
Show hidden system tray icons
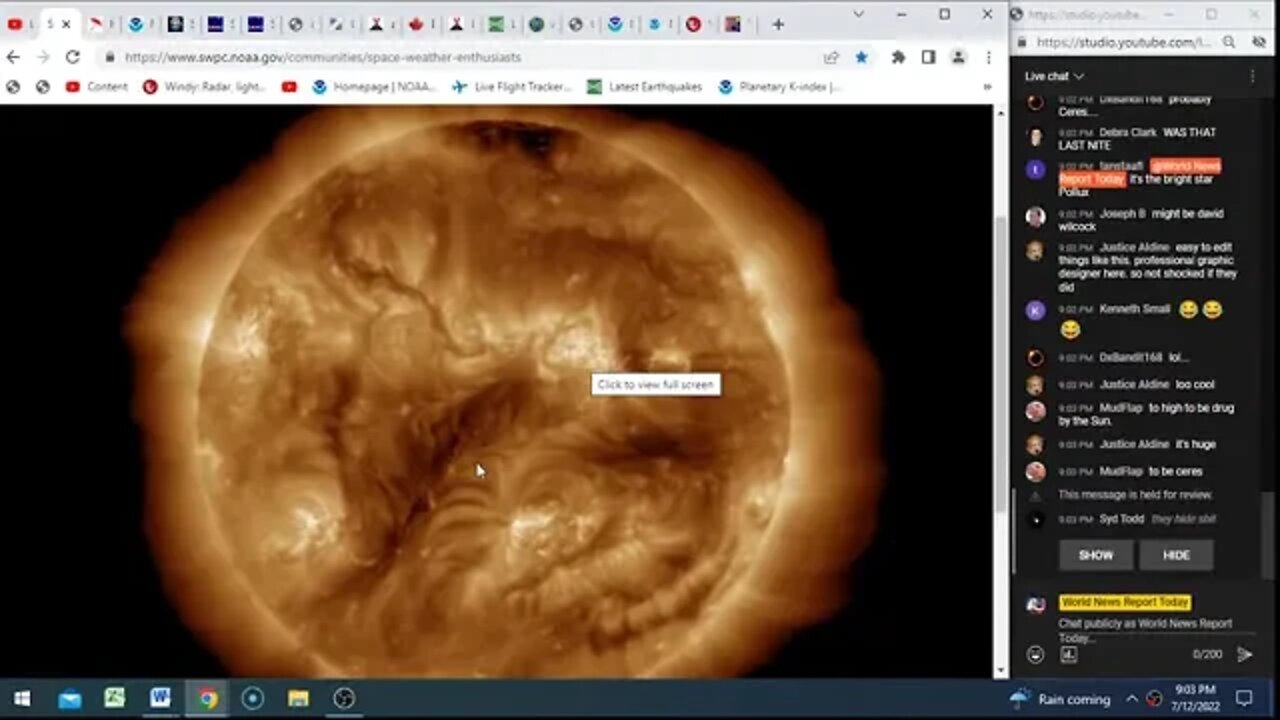(1132, 699)
